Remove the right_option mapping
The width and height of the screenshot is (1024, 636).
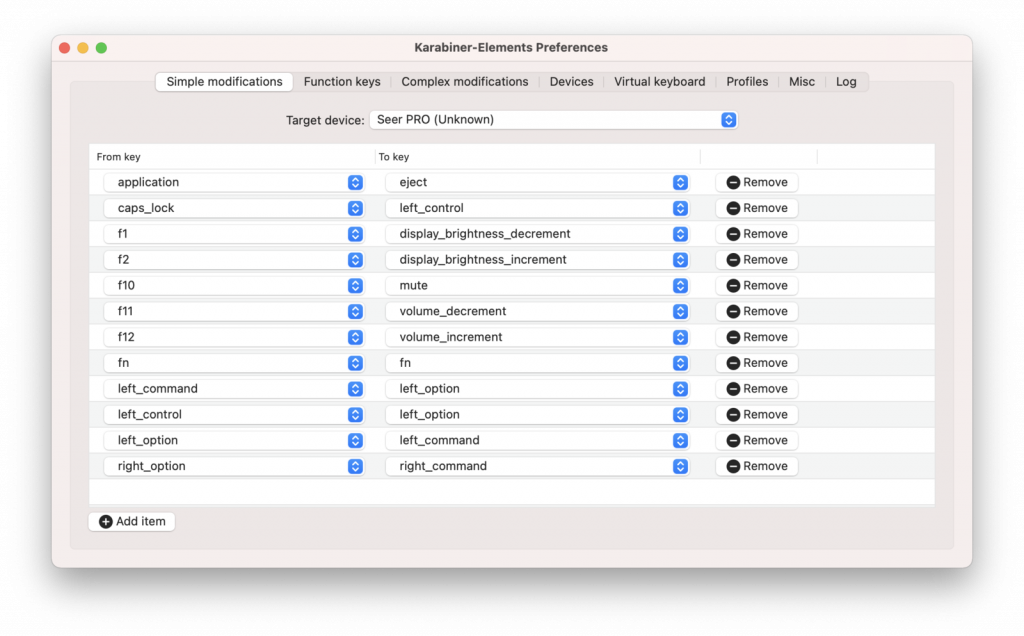coord(757,466)
